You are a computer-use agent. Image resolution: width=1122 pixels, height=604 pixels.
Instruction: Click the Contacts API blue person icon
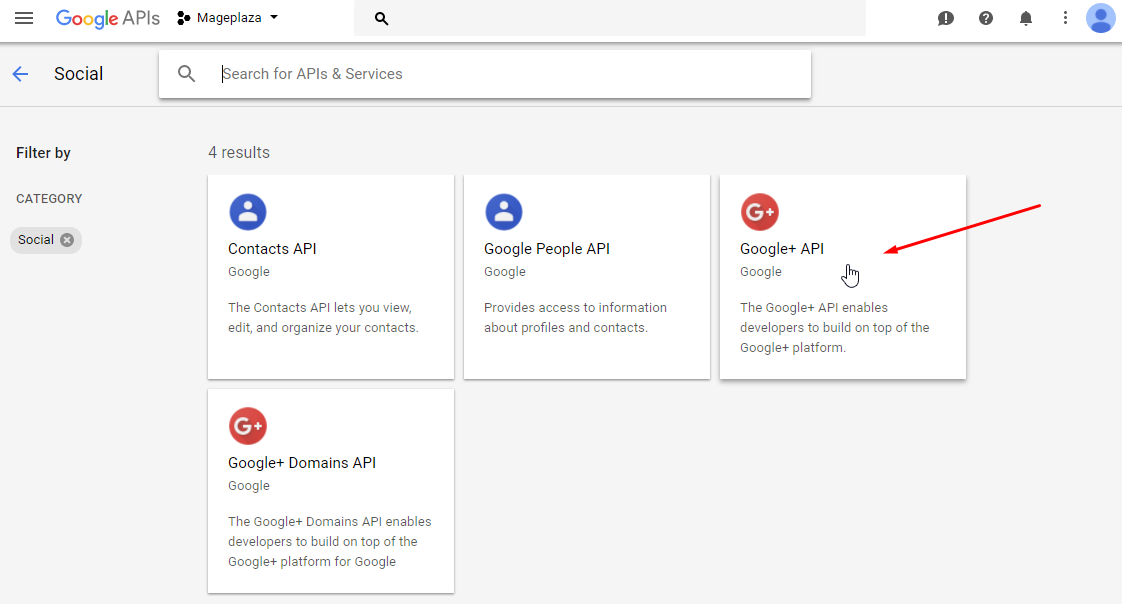coord(247,212)
